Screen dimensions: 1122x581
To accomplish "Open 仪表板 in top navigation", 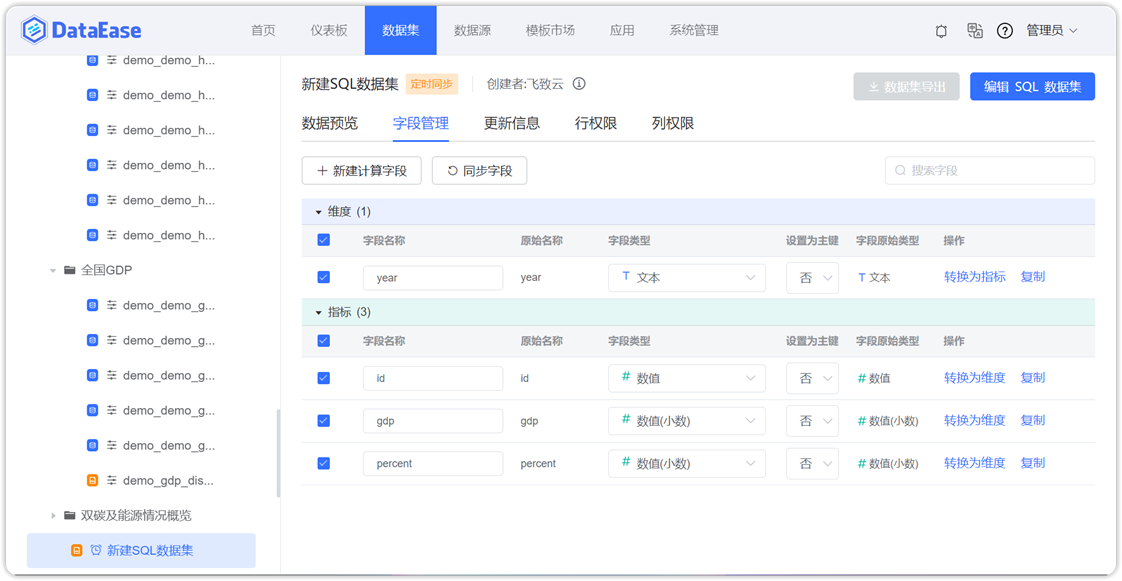I will 328,31.
